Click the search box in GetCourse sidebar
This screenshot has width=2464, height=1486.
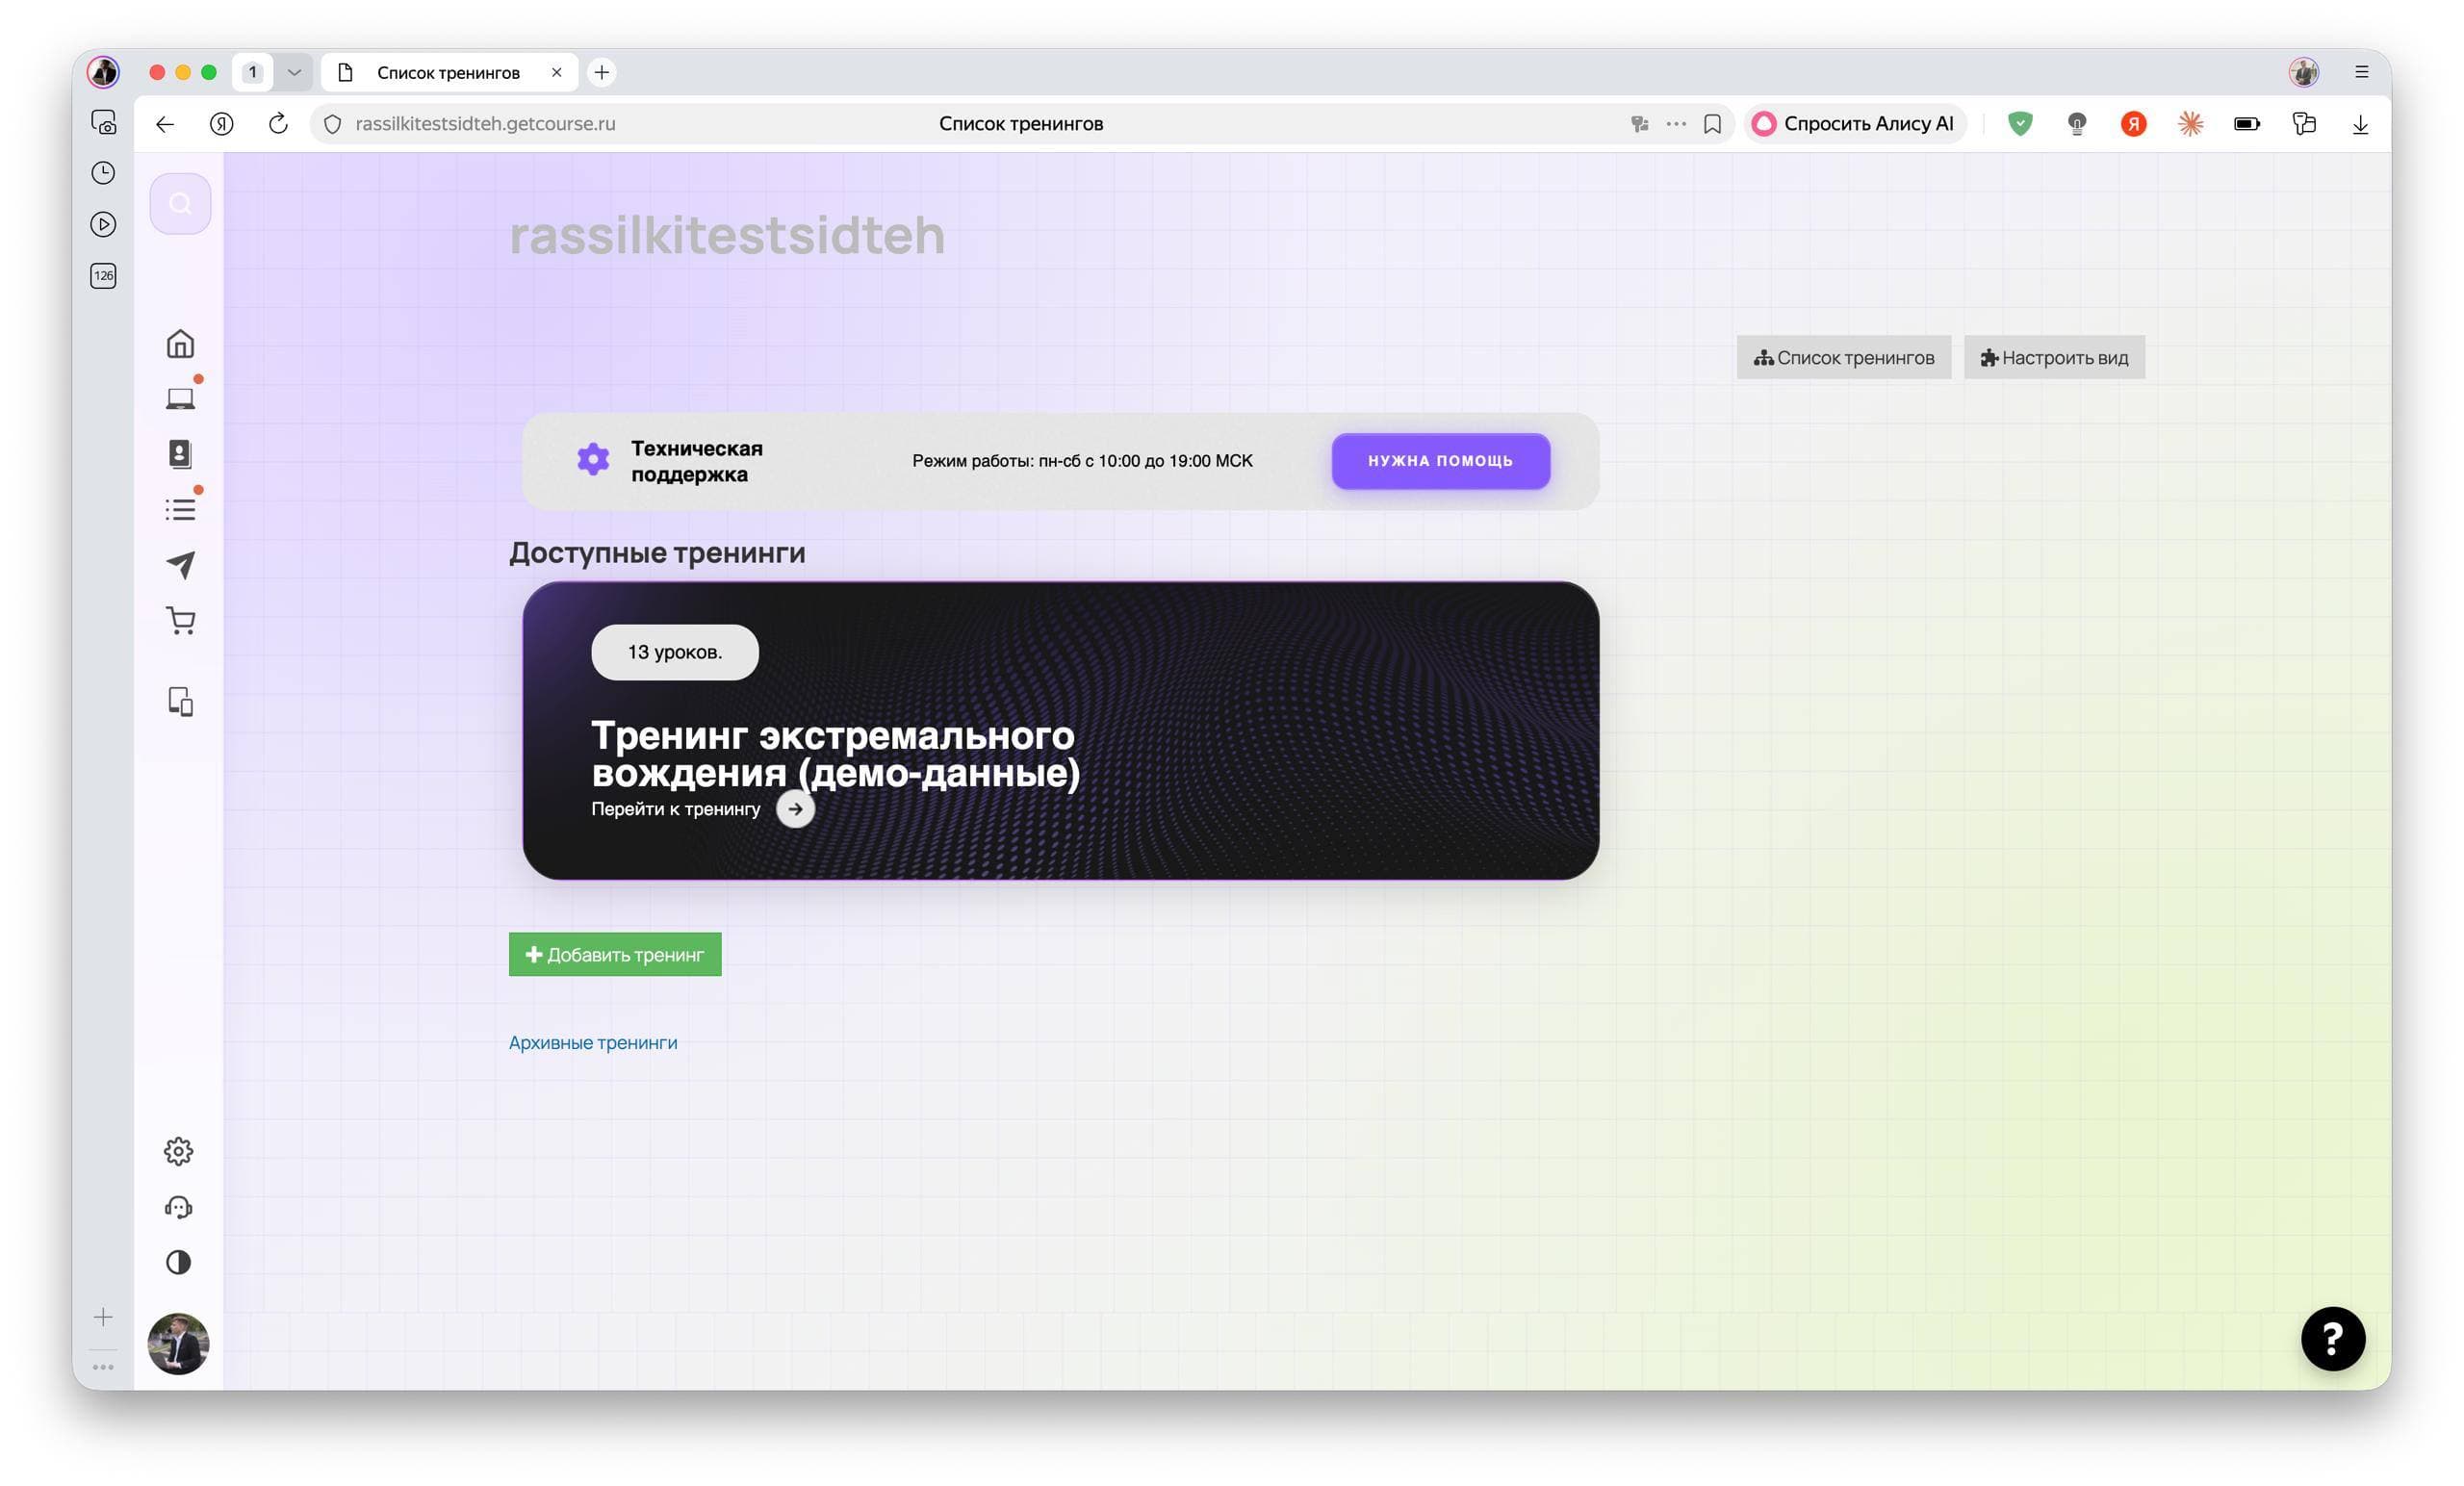pyautogui.click(x=180, y=204)
